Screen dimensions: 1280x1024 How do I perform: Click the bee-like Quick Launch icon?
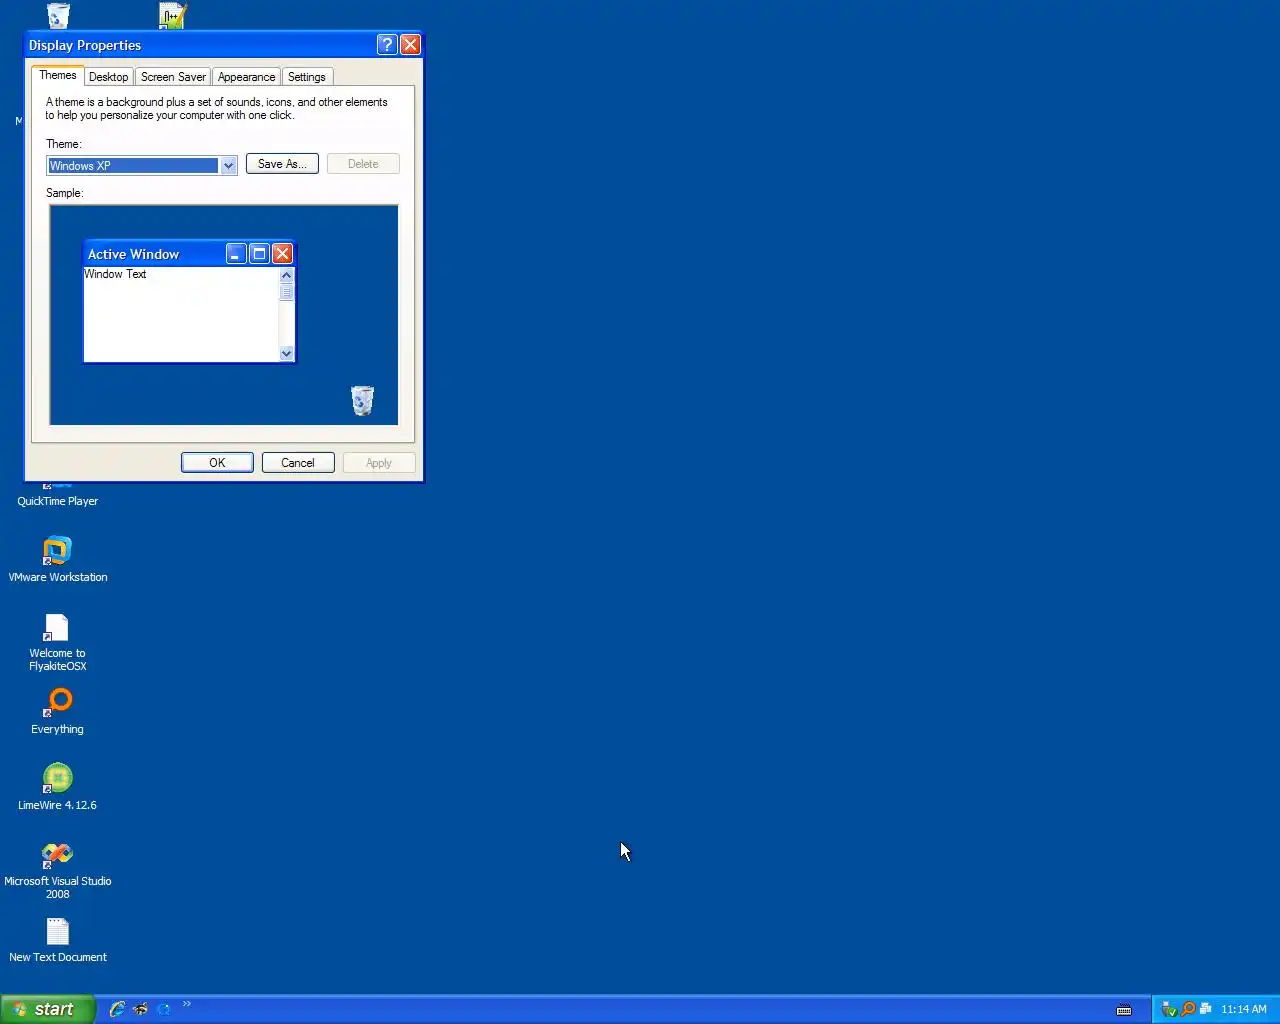pyautogui.click(x=141, y=1009)
